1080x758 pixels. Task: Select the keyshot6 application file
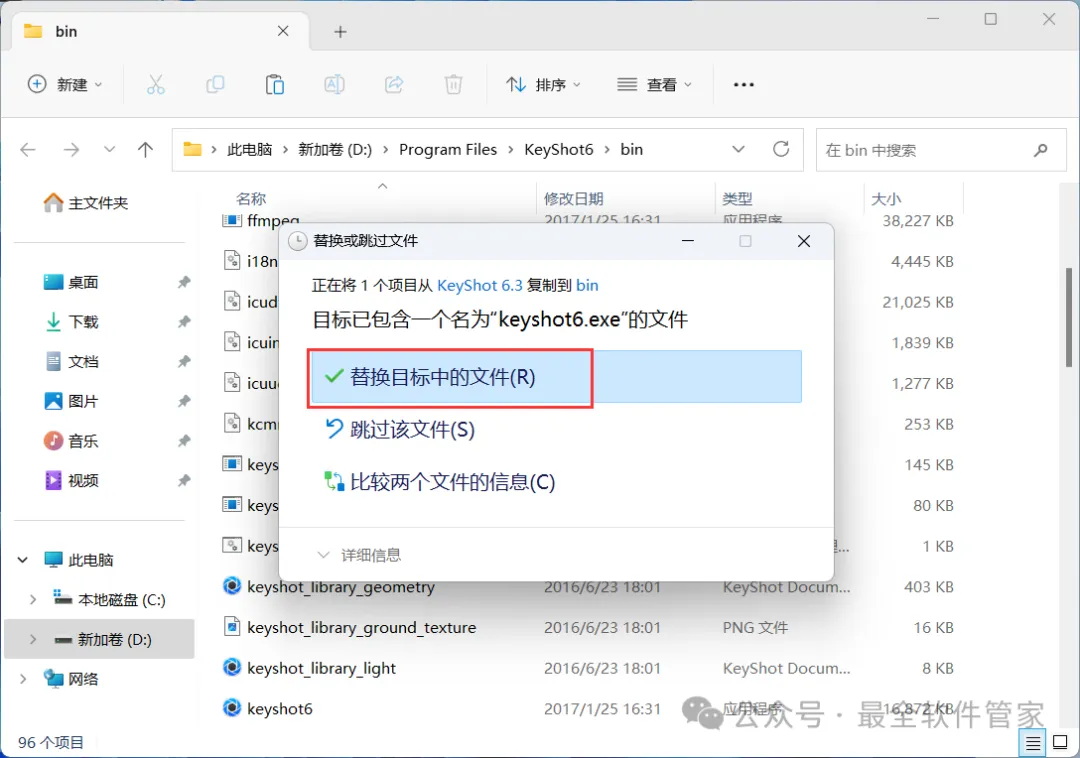[280, 708]
